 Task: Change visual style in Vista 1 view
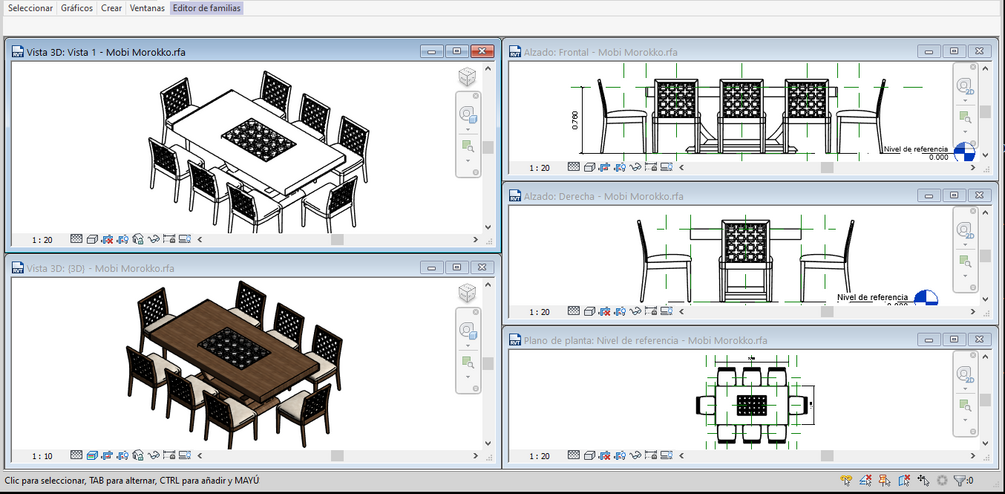point(92,240)
